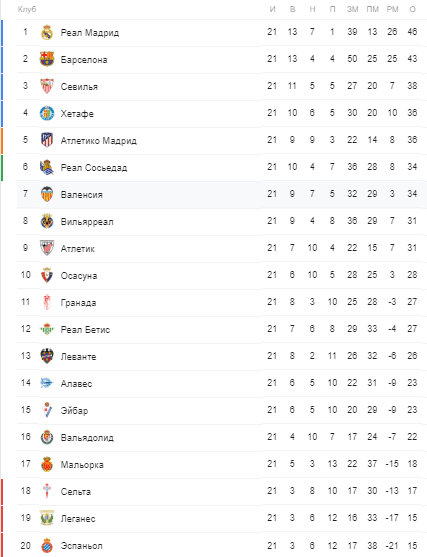Image resolution: width=427 pixels, height=557 pixels.
Task: Click the Sevilla club crest icon
Action: click(x=47, y=86)
